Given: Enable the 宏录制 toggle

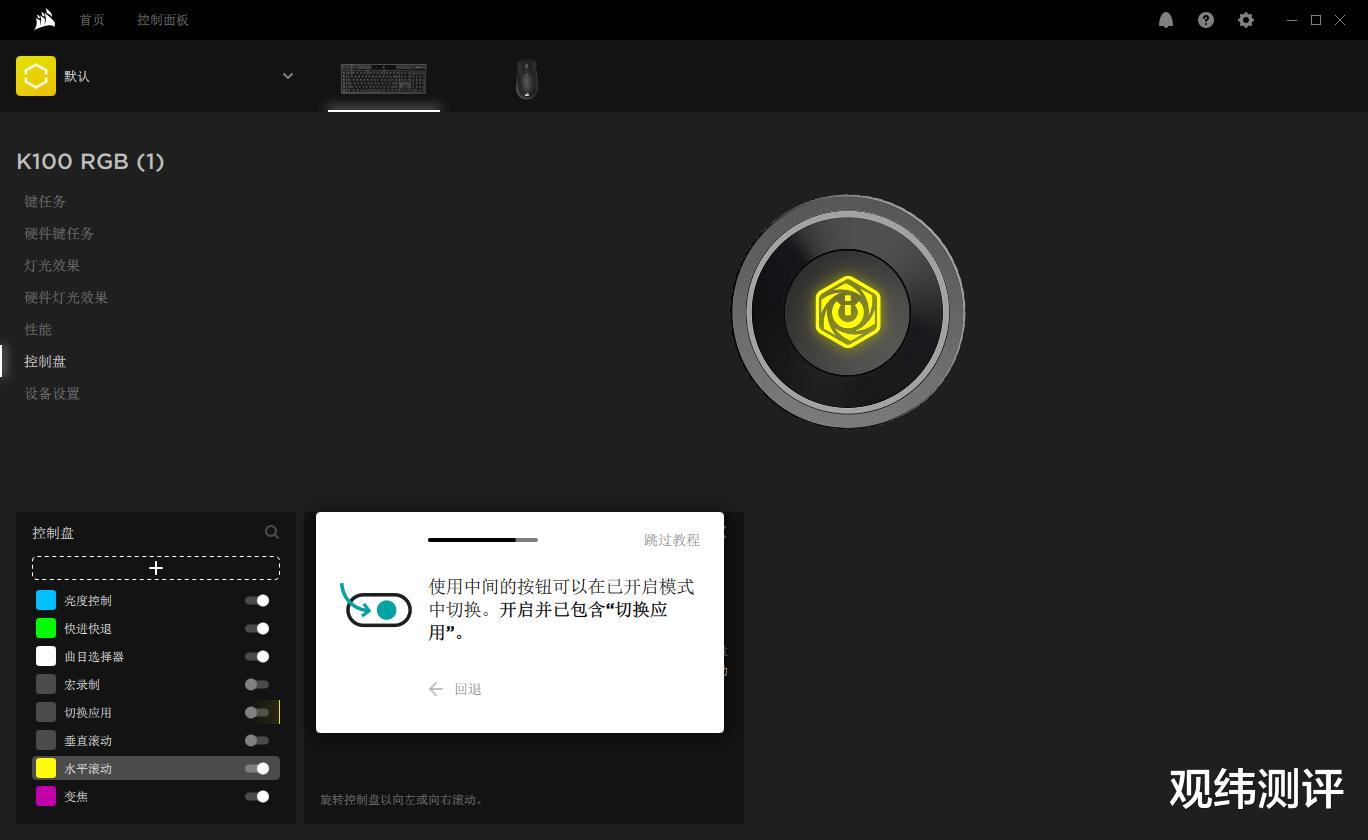Looking at the screenshot, I should (x=256, y=684).
